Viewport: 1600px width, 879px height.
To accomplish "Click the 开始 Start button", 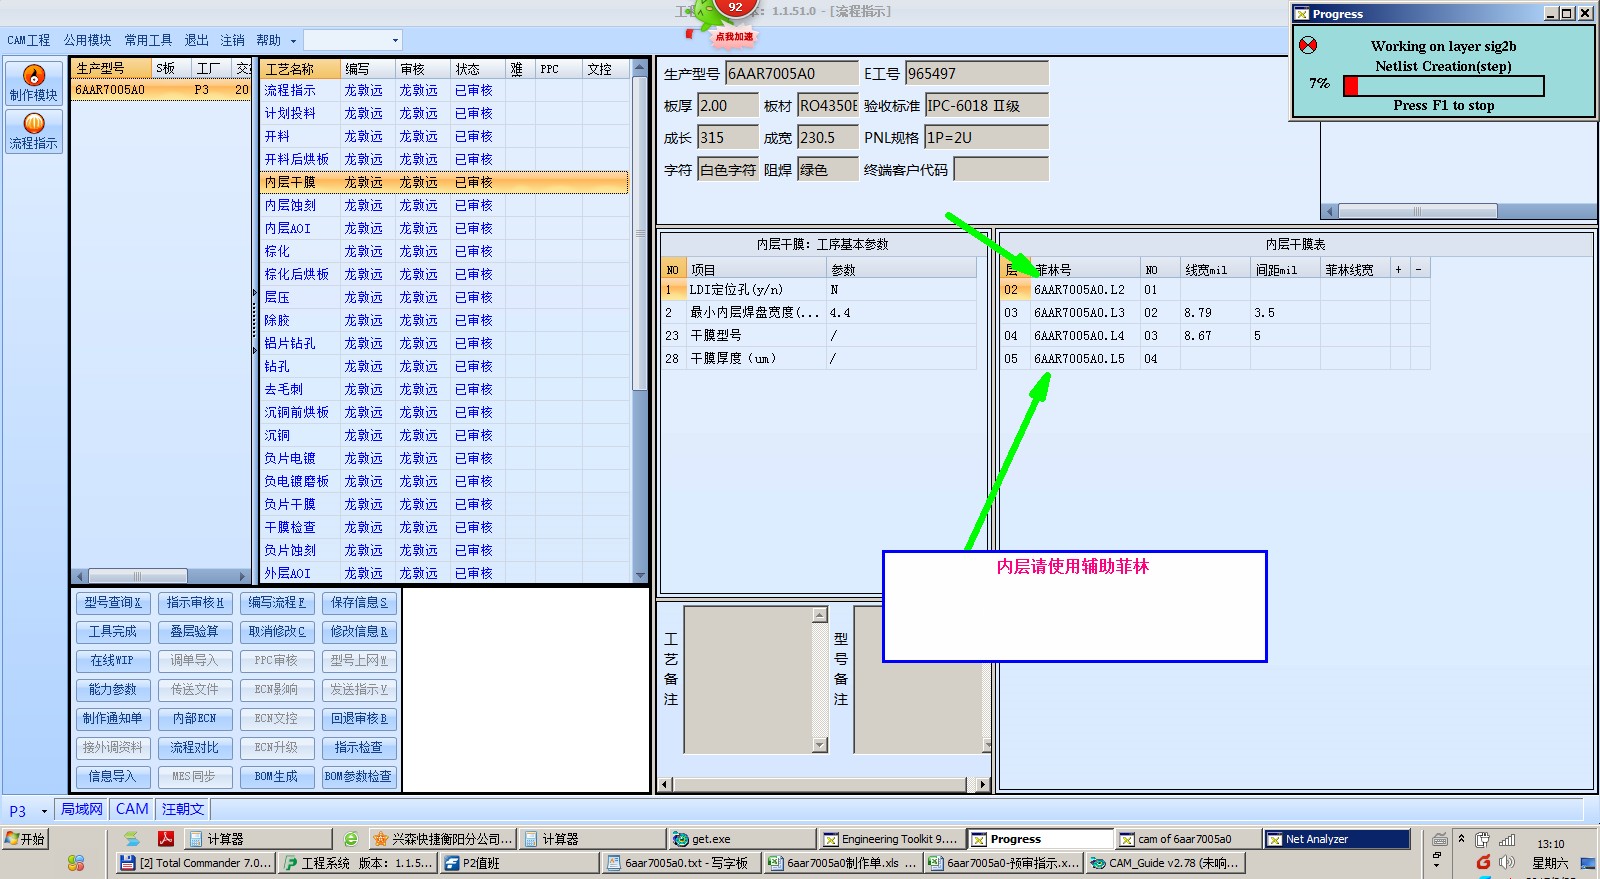I will (x=25, y=839).
